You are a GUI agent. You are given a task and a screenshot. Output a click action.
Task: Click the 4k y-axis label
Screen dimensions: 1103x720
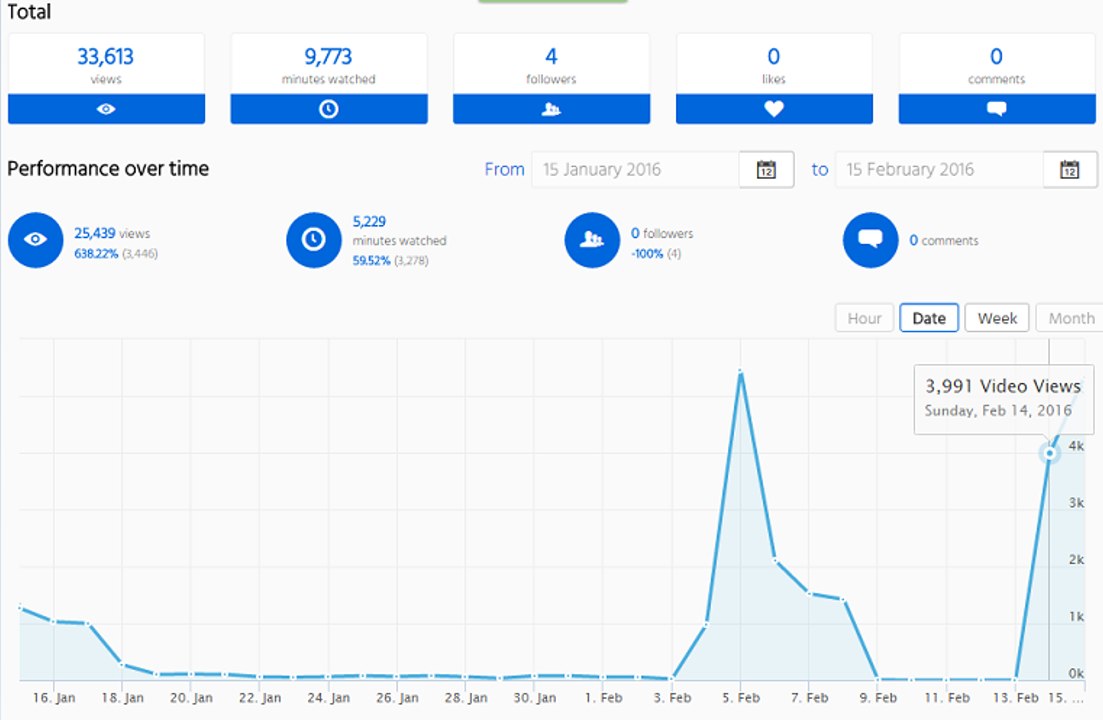coord(1076,446)
